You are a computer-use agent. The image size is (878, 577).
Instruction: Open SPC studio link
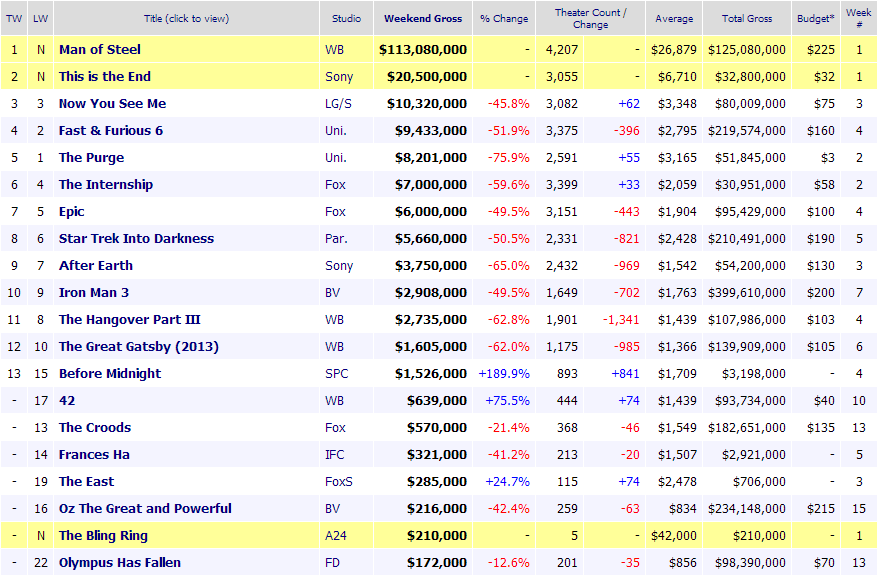pos(337,374)
